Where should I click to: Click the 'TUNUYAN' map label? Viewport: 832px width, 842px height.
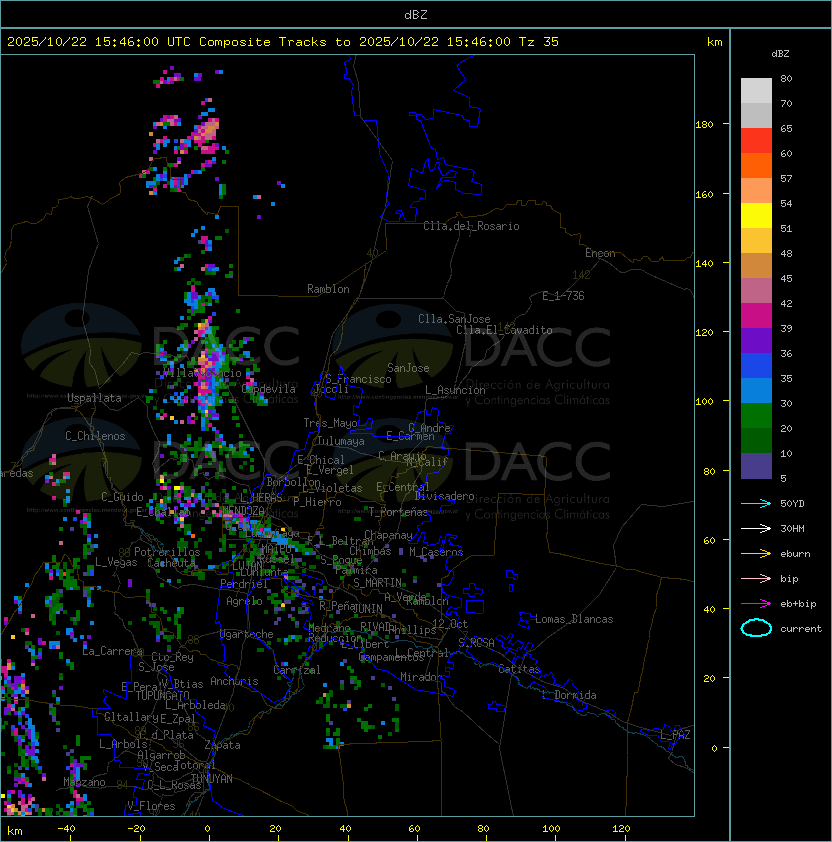click(212, 779)
